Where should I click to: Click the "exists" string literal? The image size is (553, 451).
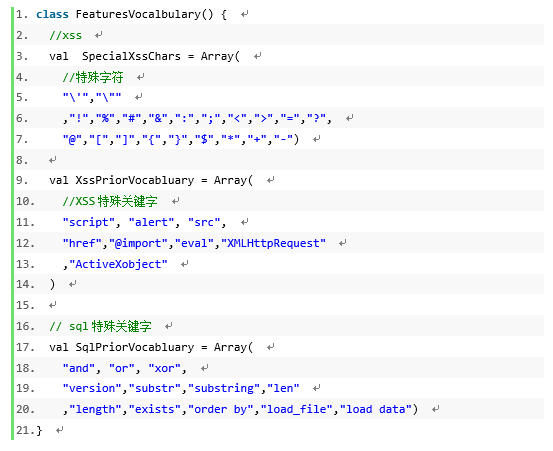(154, 409)
